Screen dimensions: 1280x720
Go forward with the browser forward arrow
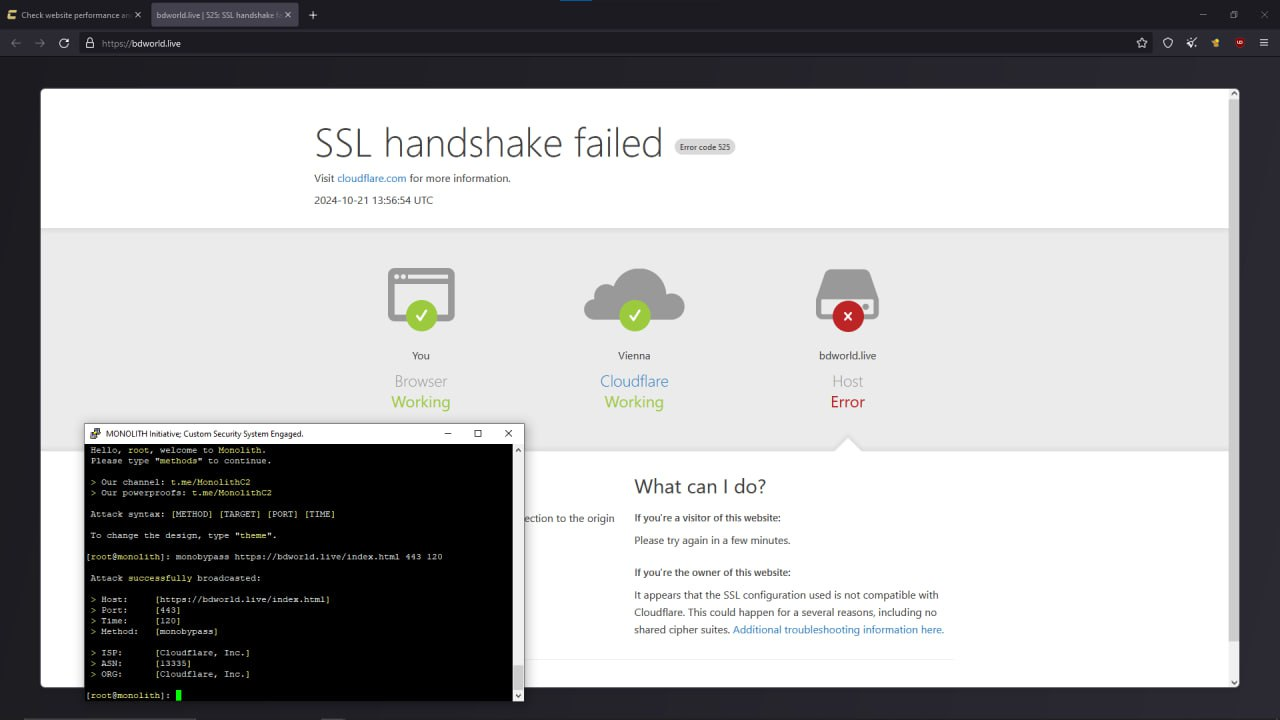tap(40, 43)
